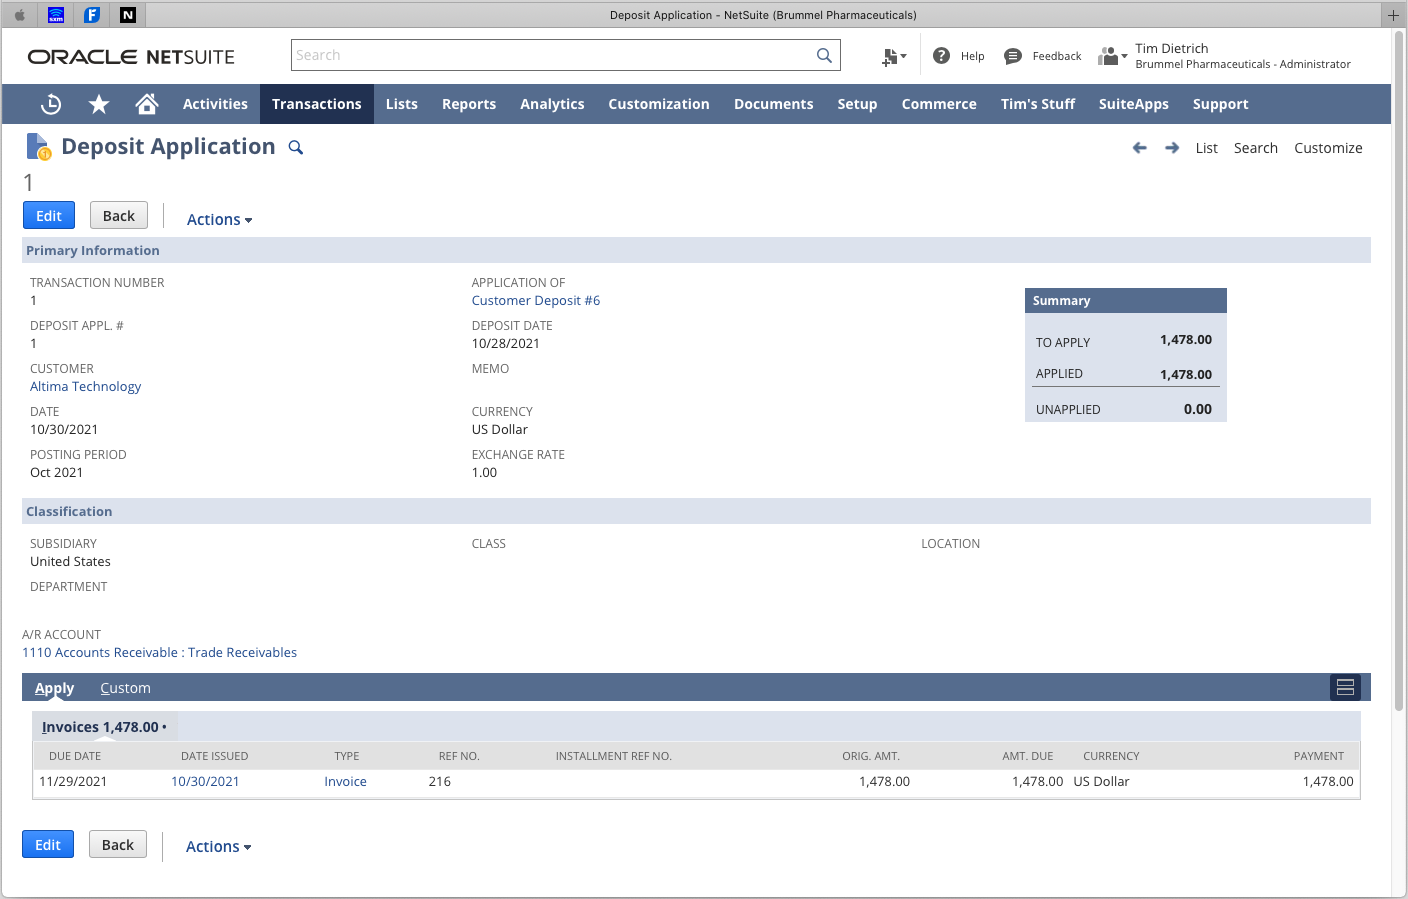Open the Activities menu
Viewport: 1408px width, 899px height.
215,104
